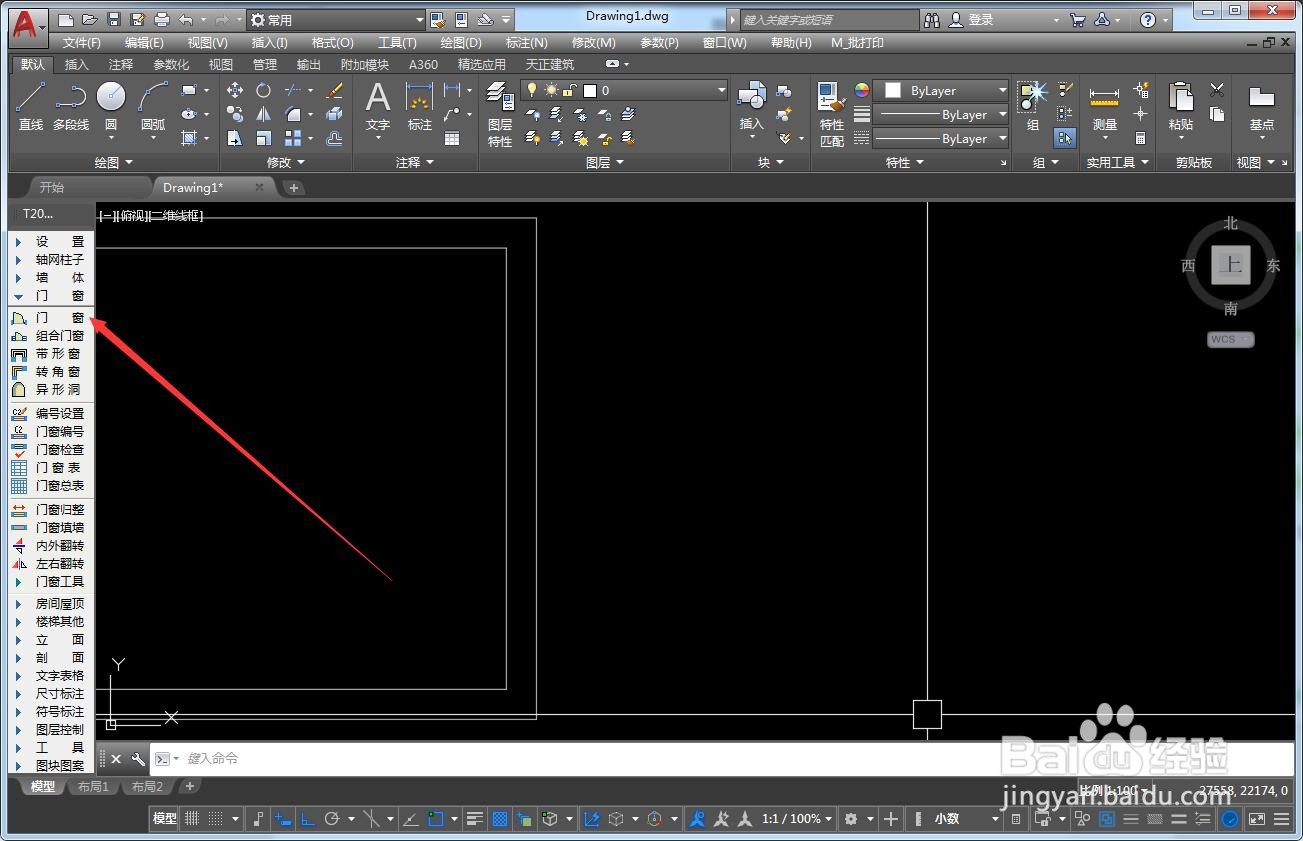This screenshot has width=1303, height=841.
Task: Open the ByLayer color dropdown
Action: pos(940,90)
